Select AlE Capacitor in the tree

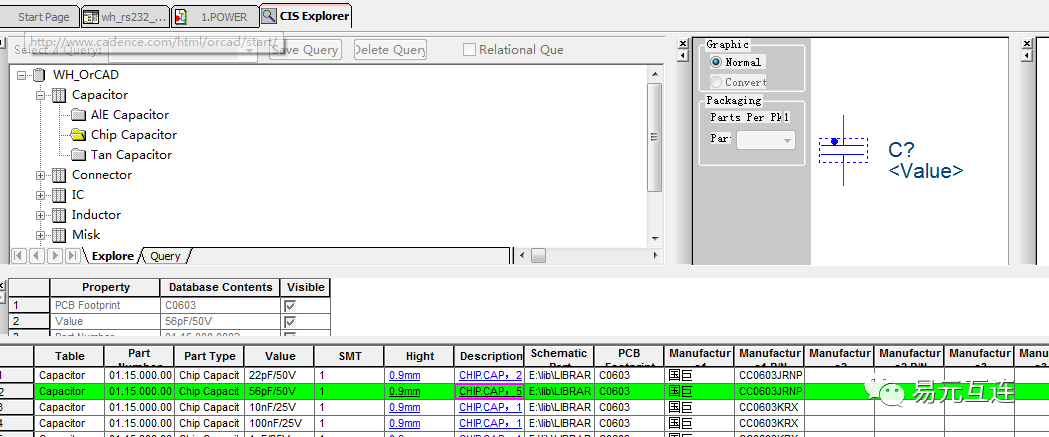(x=130, y=115)
